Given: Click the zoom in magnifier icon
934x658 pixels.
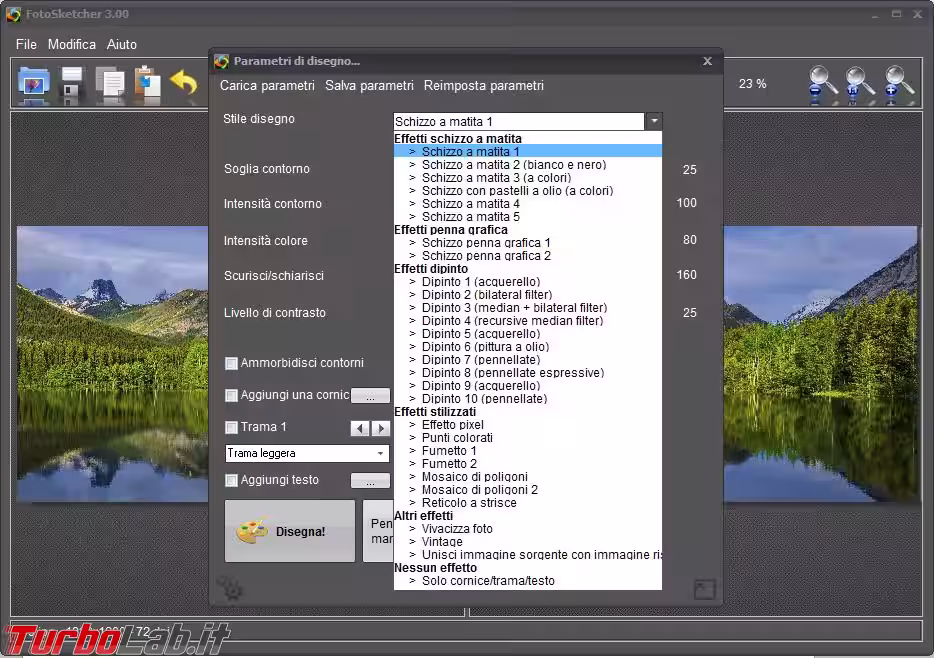Looking at the screenshot, I should [899, 85].
